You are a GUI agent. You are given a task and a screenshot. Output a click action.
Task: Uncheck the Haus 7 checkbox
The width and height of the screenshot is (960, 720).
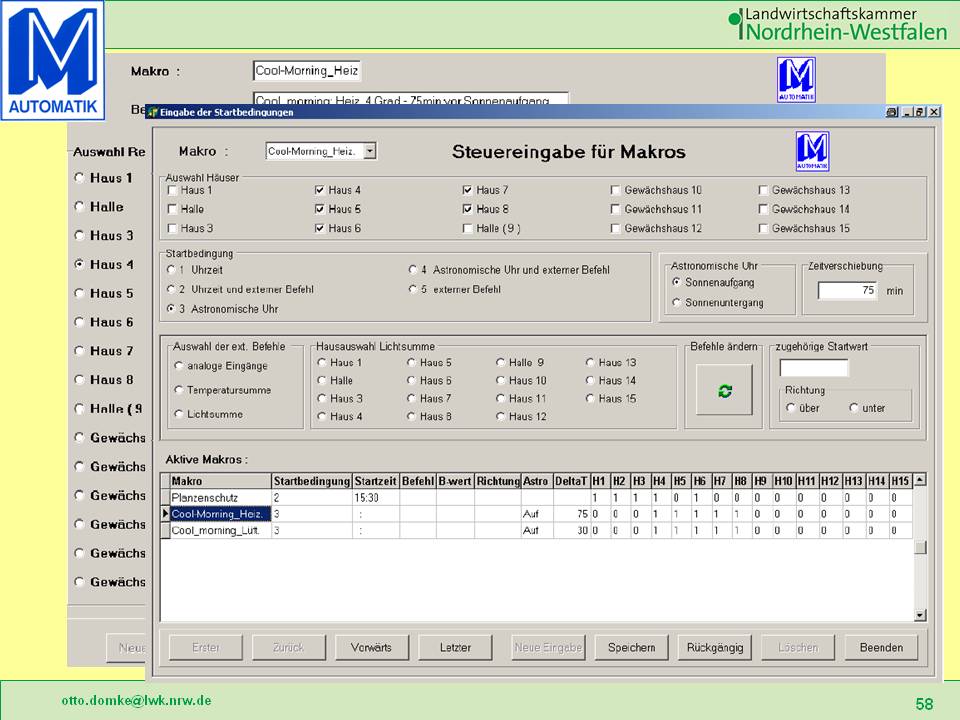(468, 190)
